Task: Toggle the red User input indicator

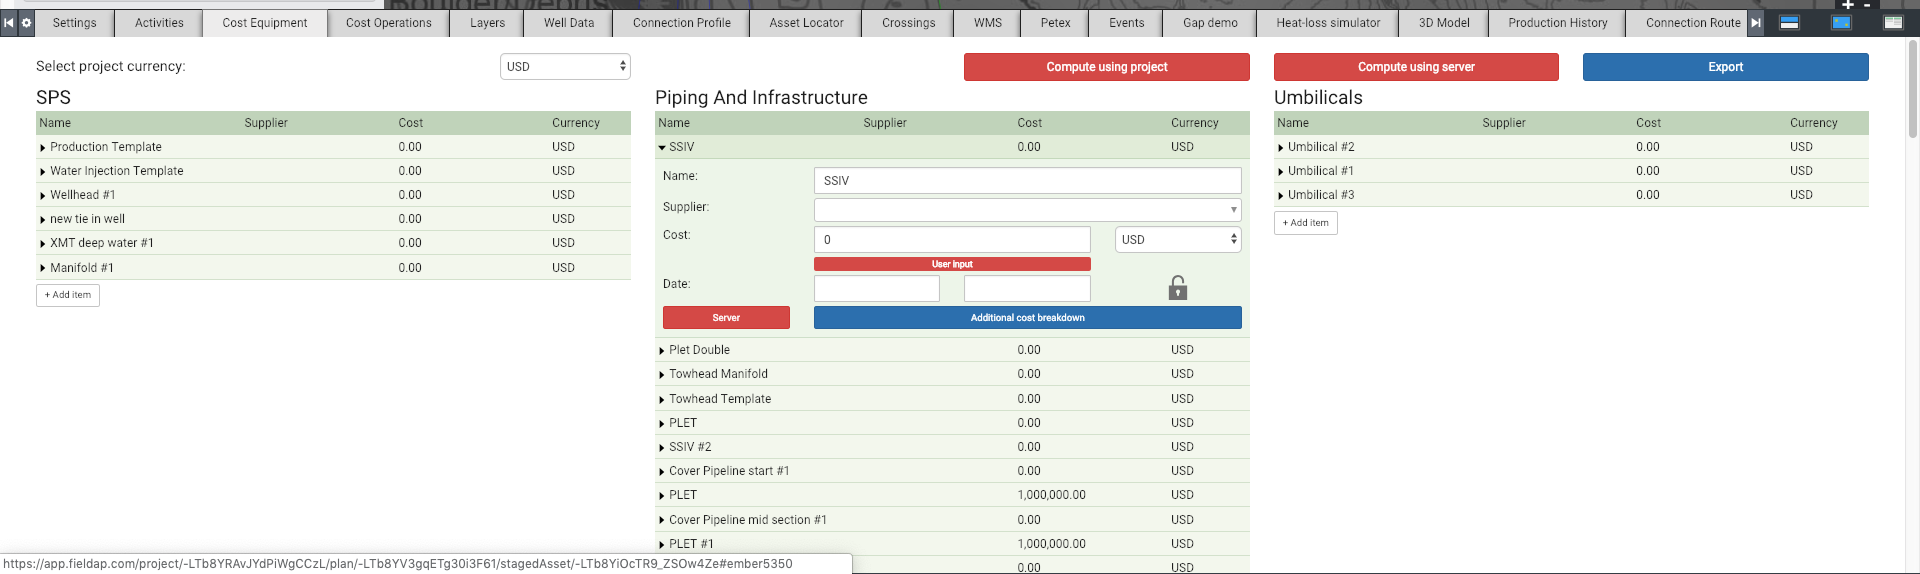Action: [952, 264]
